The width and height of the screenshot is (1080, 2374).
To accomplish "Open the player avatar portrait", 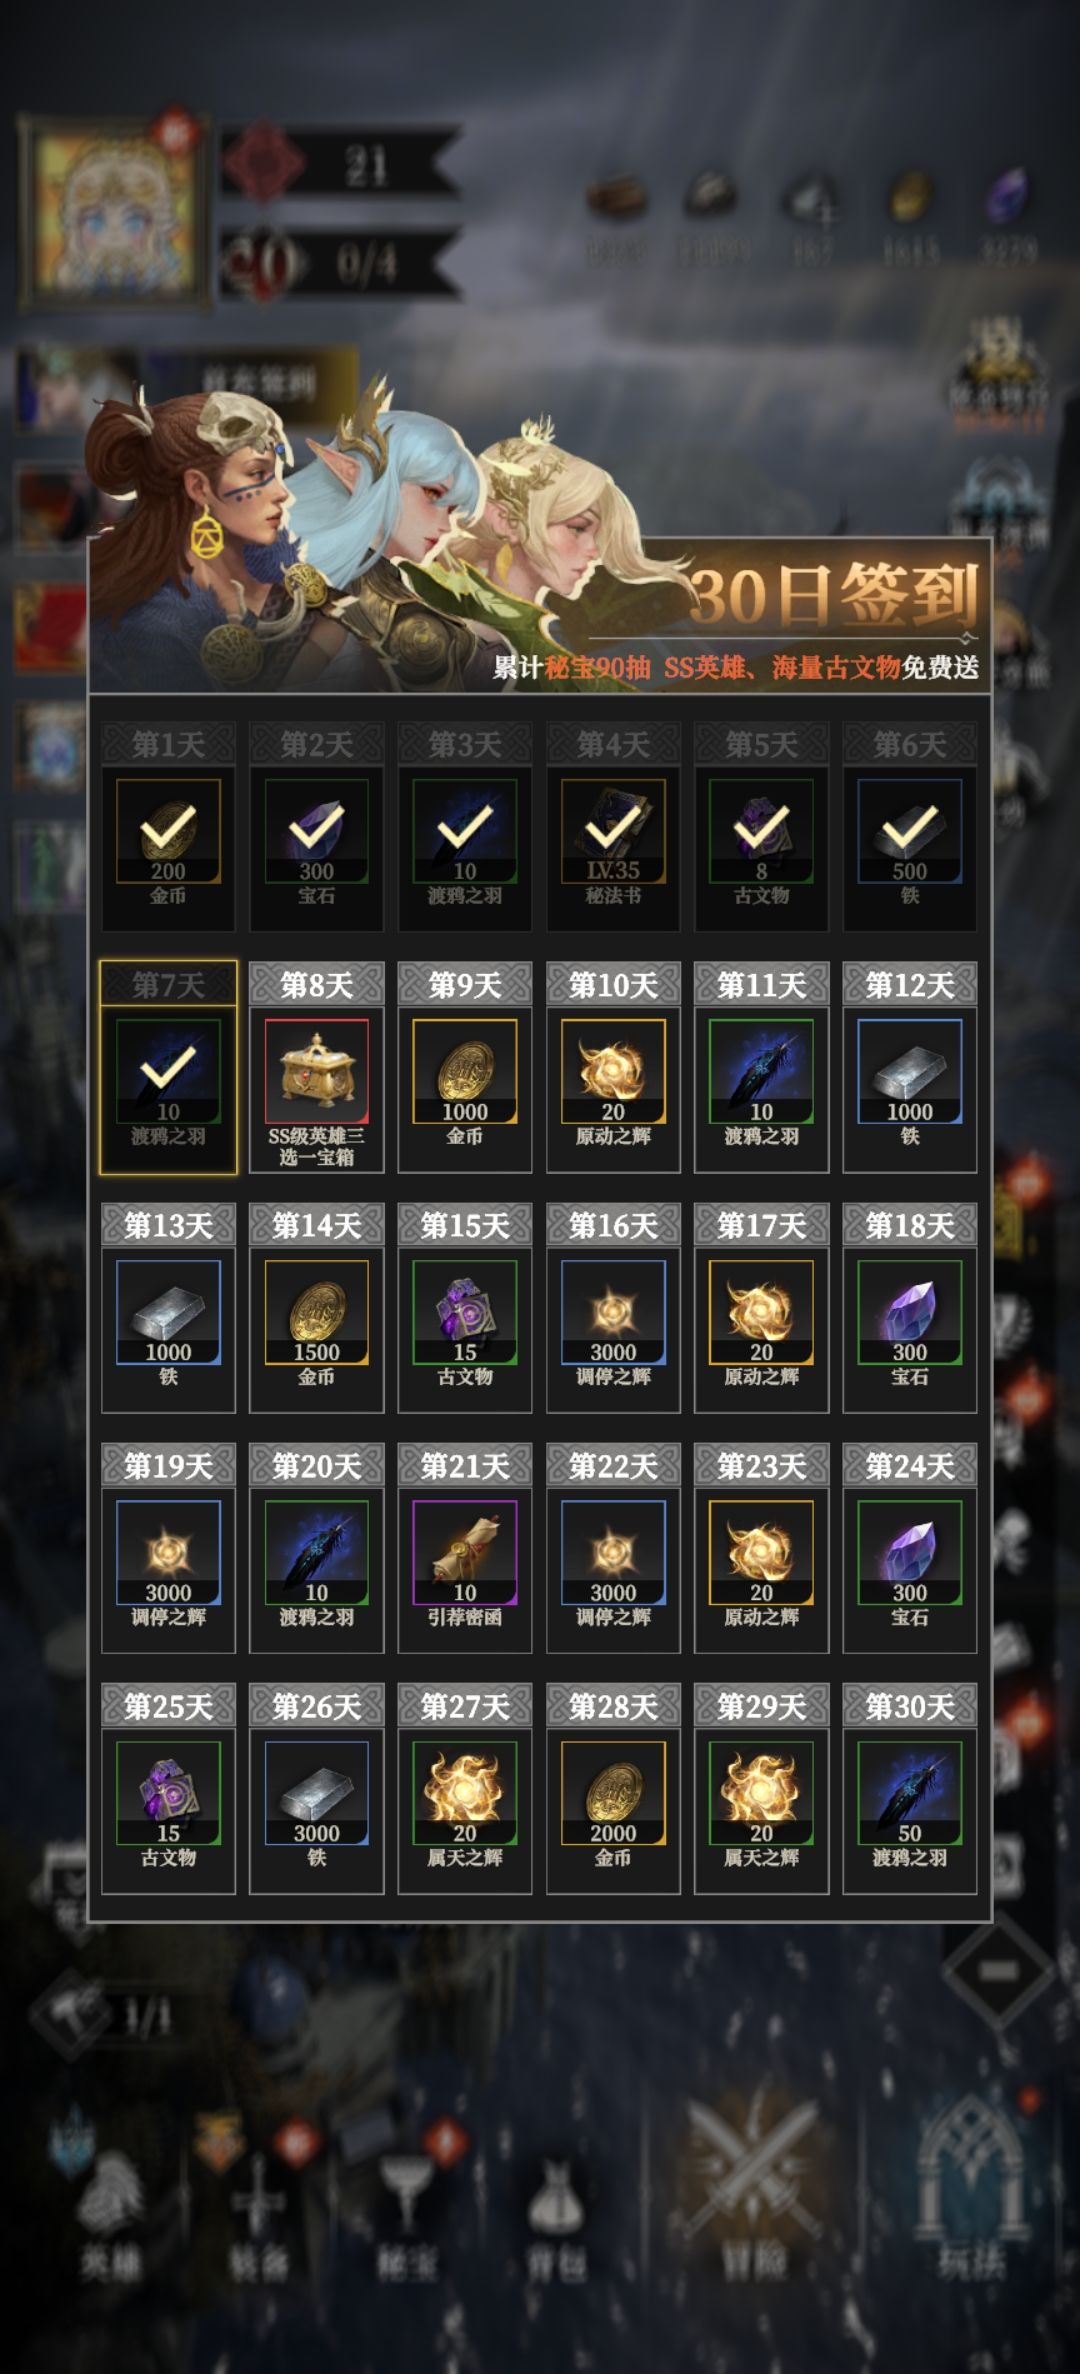I will (115, 212).
